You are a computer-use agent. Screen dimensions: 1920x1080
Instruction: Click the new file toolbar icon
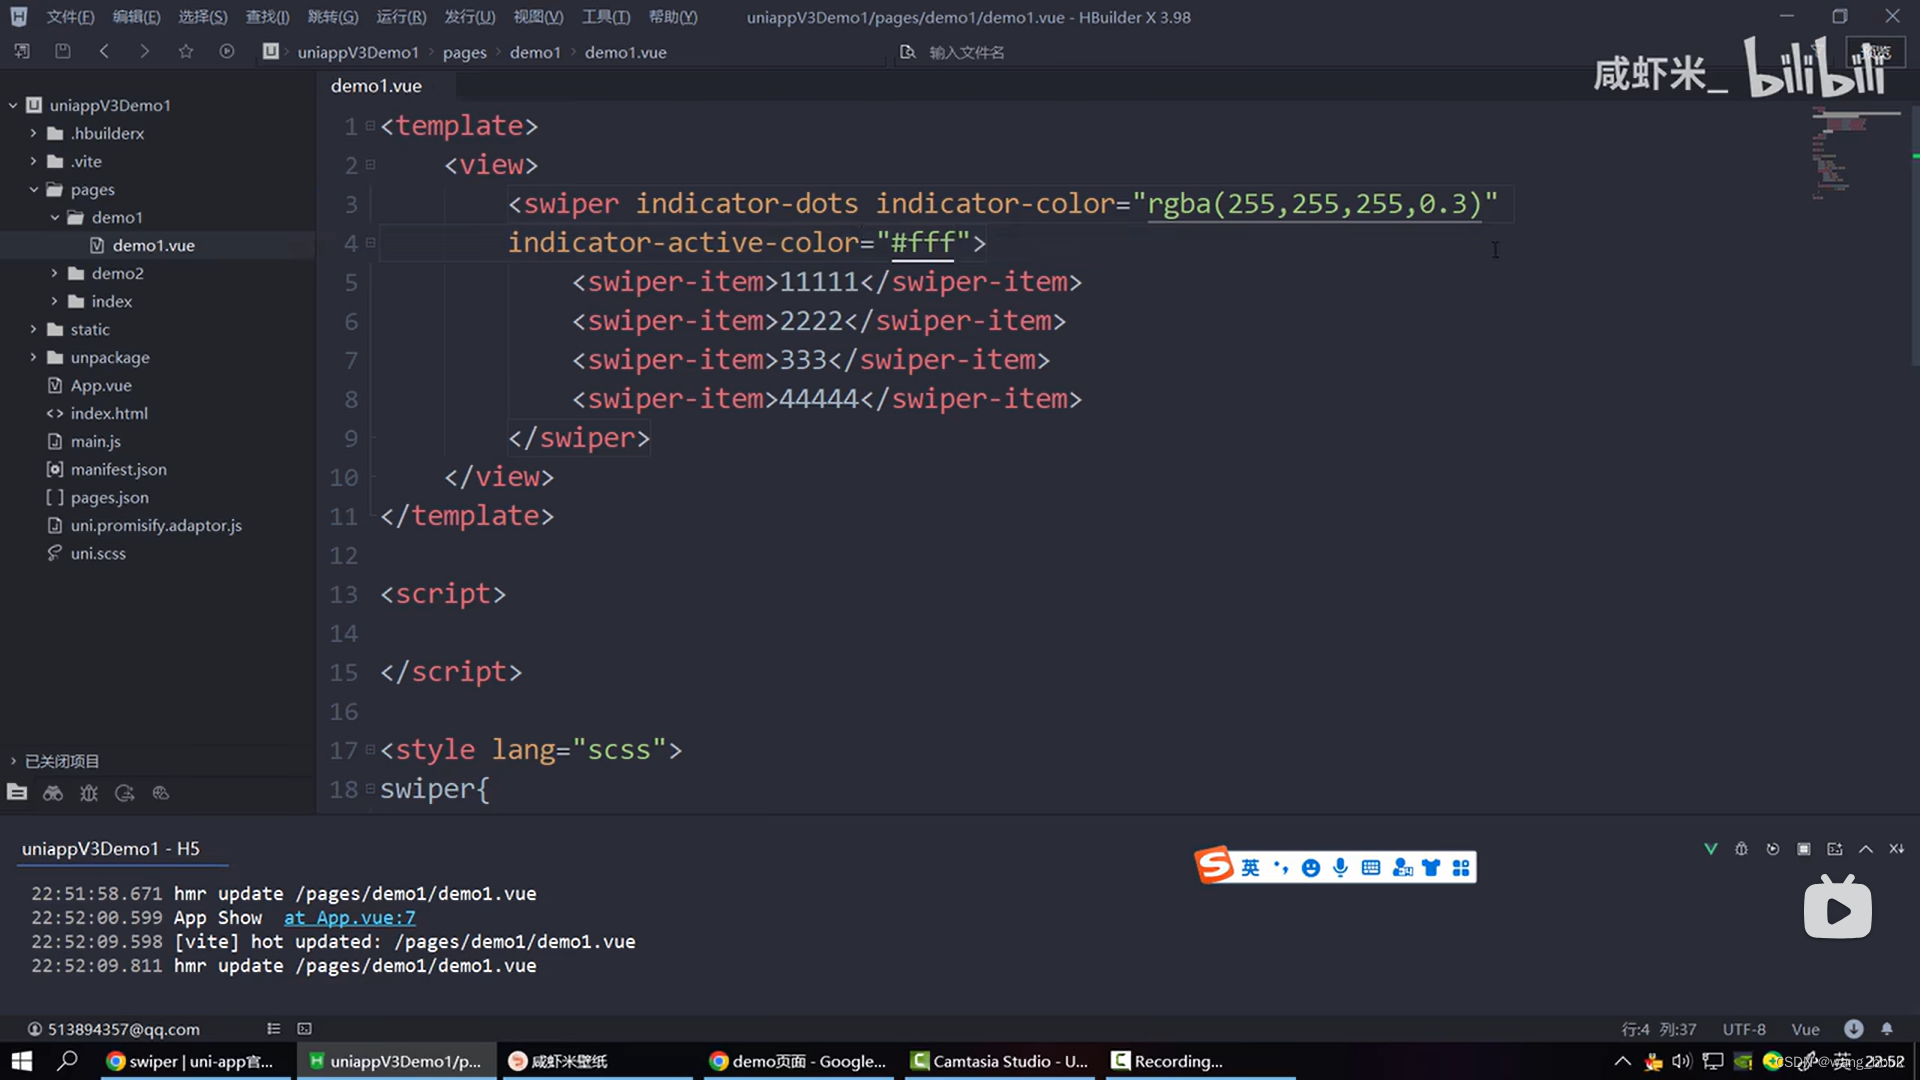22,51
